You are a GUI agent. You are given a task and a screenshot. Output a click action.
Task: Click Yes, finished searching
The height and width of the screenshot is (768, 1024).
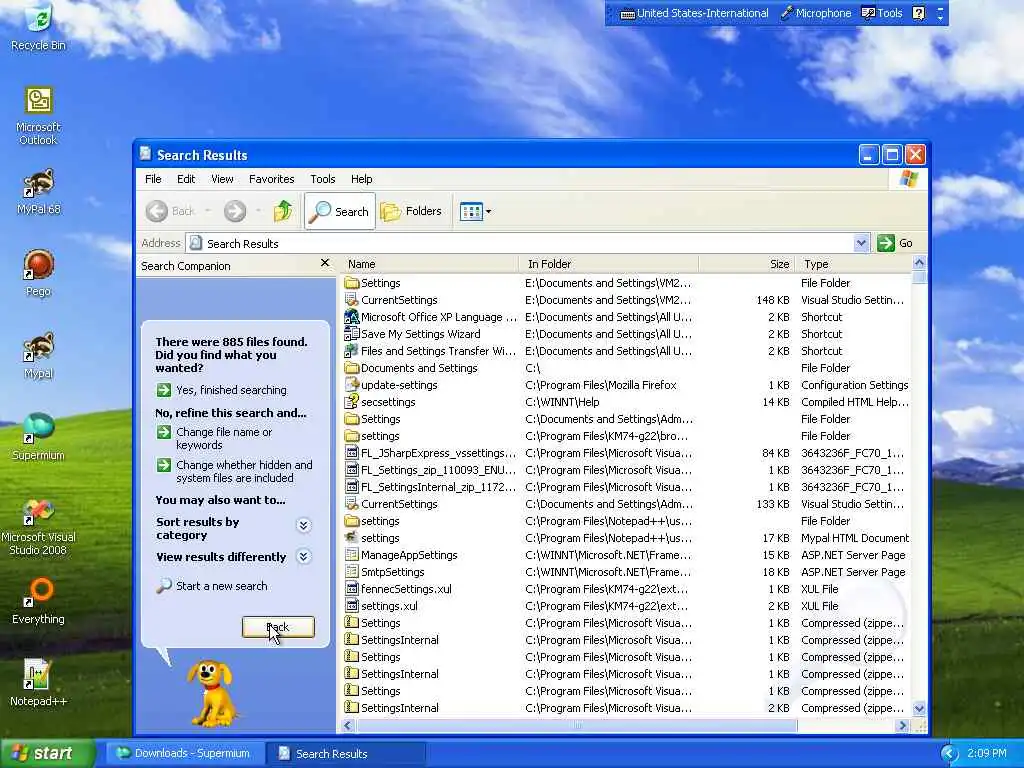221,390
